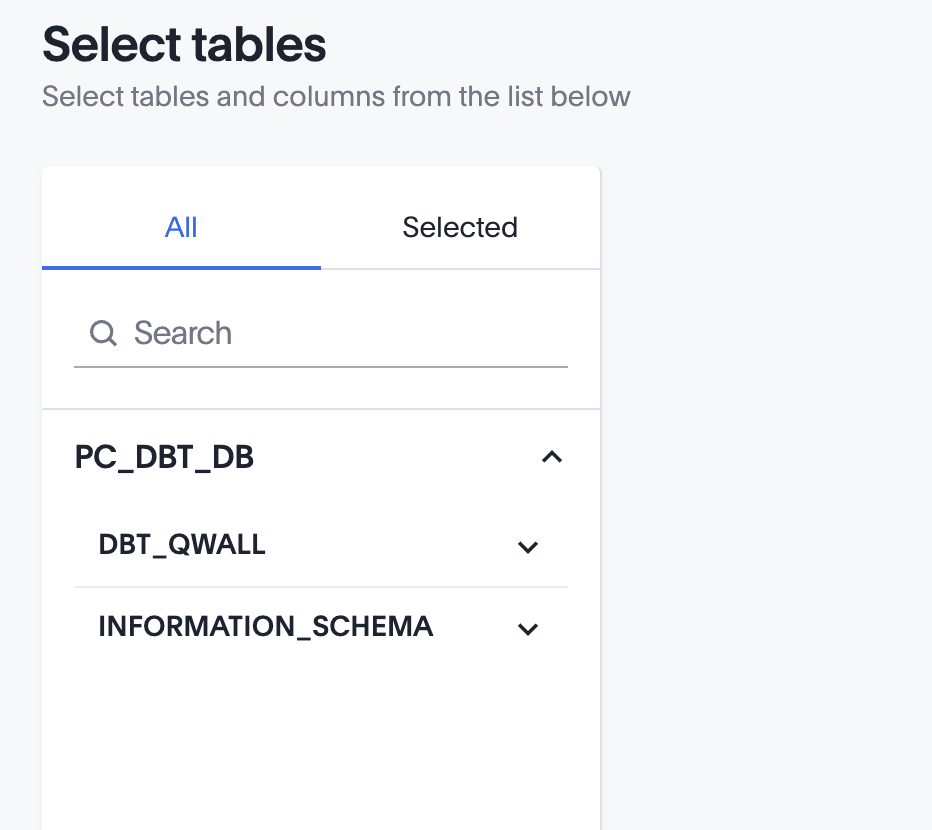Click the INFORMATION_SCHEMA schema label
This screenshot has height=830, width=932.
[x=265, y=627]
